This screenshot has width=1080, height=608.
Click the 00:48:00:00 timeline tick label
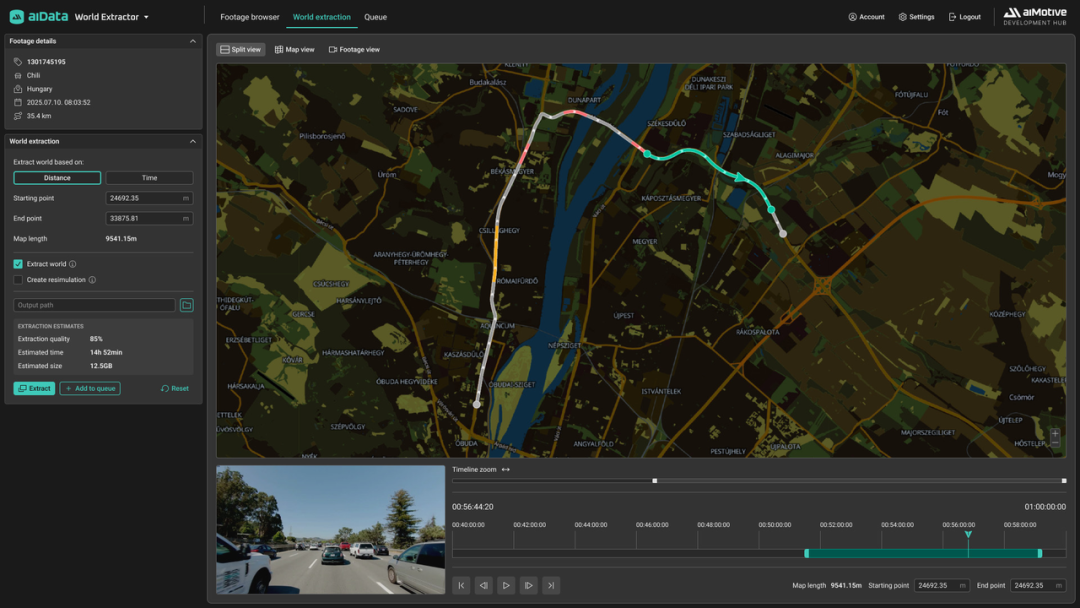(713, 525)
